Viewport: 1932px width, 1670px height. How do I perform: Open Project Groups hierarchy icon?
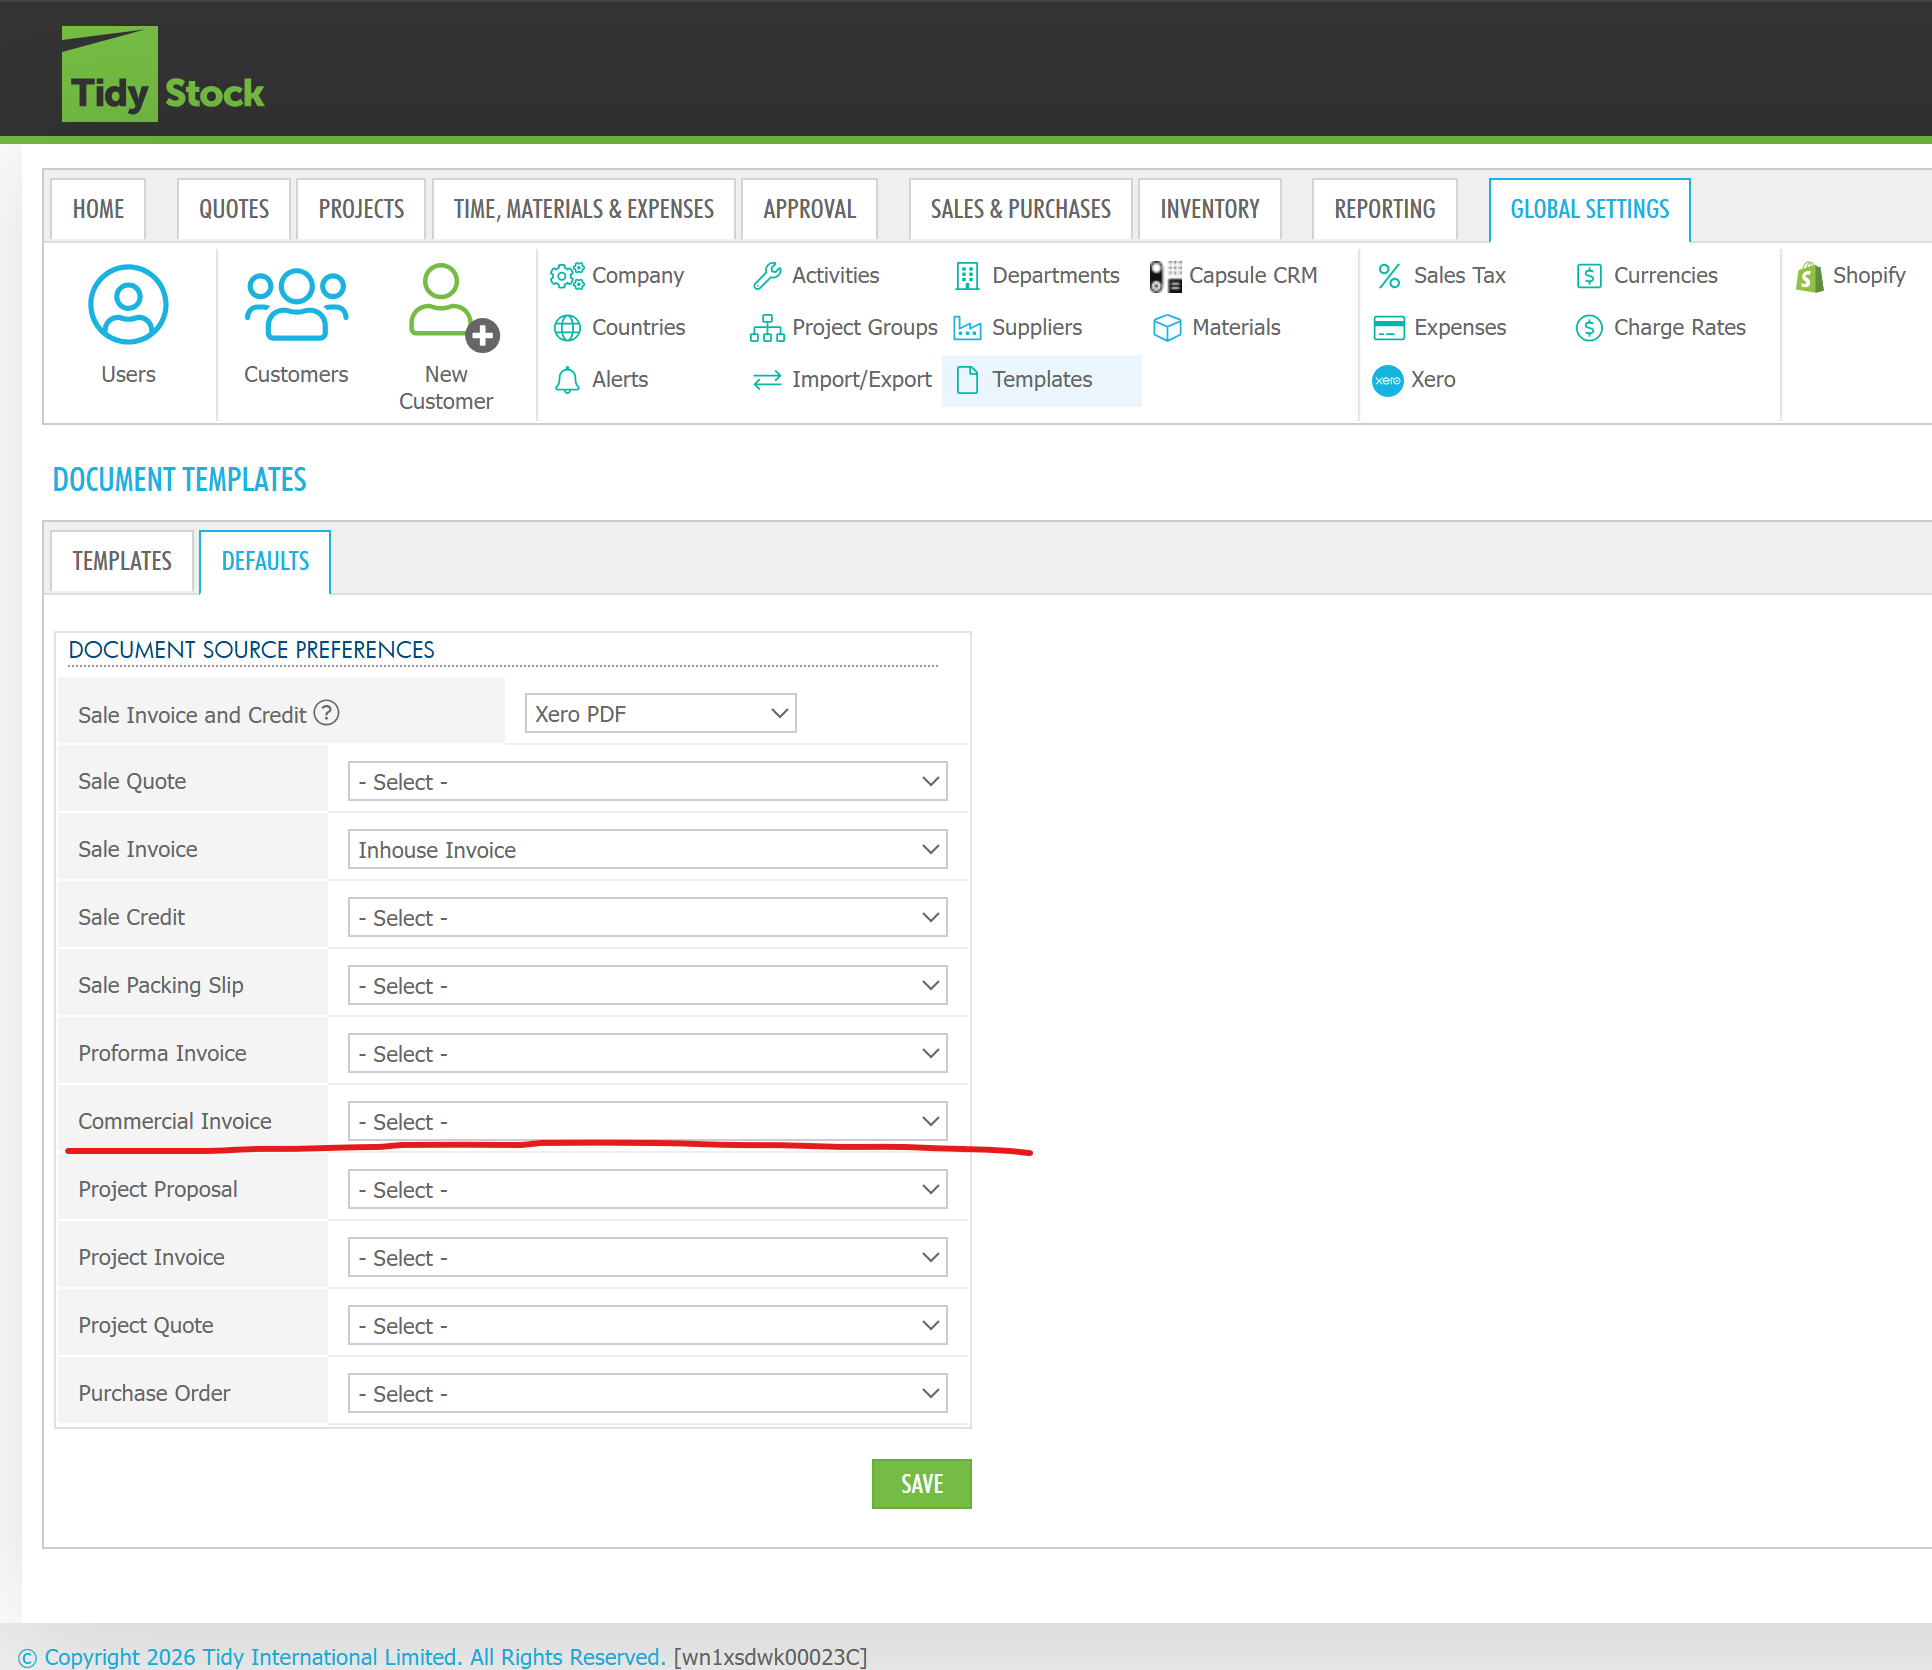click(767, 328)
